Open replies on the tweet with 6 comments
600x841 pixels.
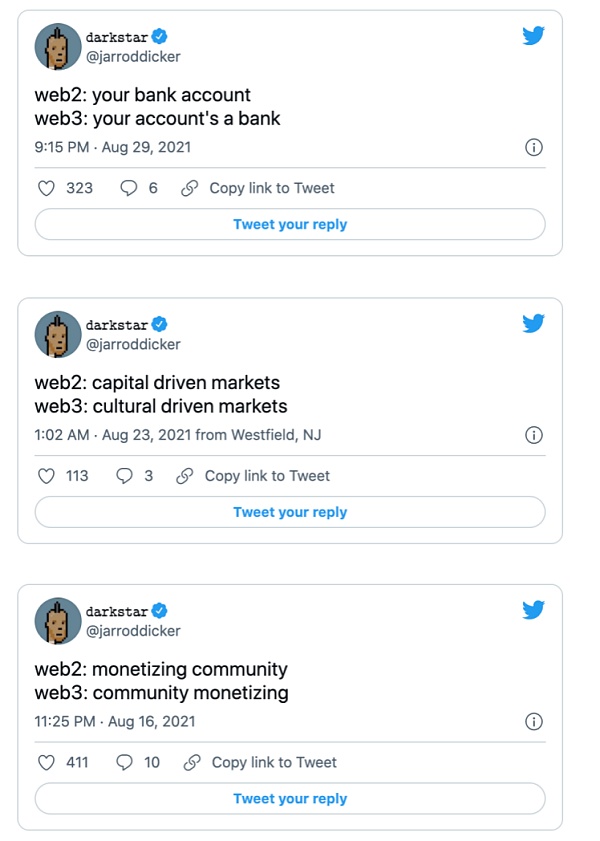pyautogui.click(x=128, y=188)
